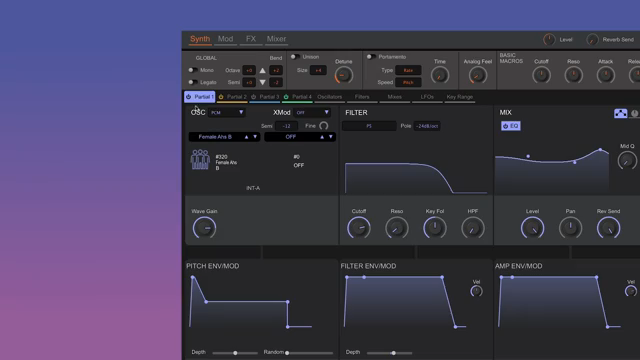Click the Mid Q knob
Image resolution: width=640 pixels, height=360 pixels.
pyautogui.click(x=627, y=160)
